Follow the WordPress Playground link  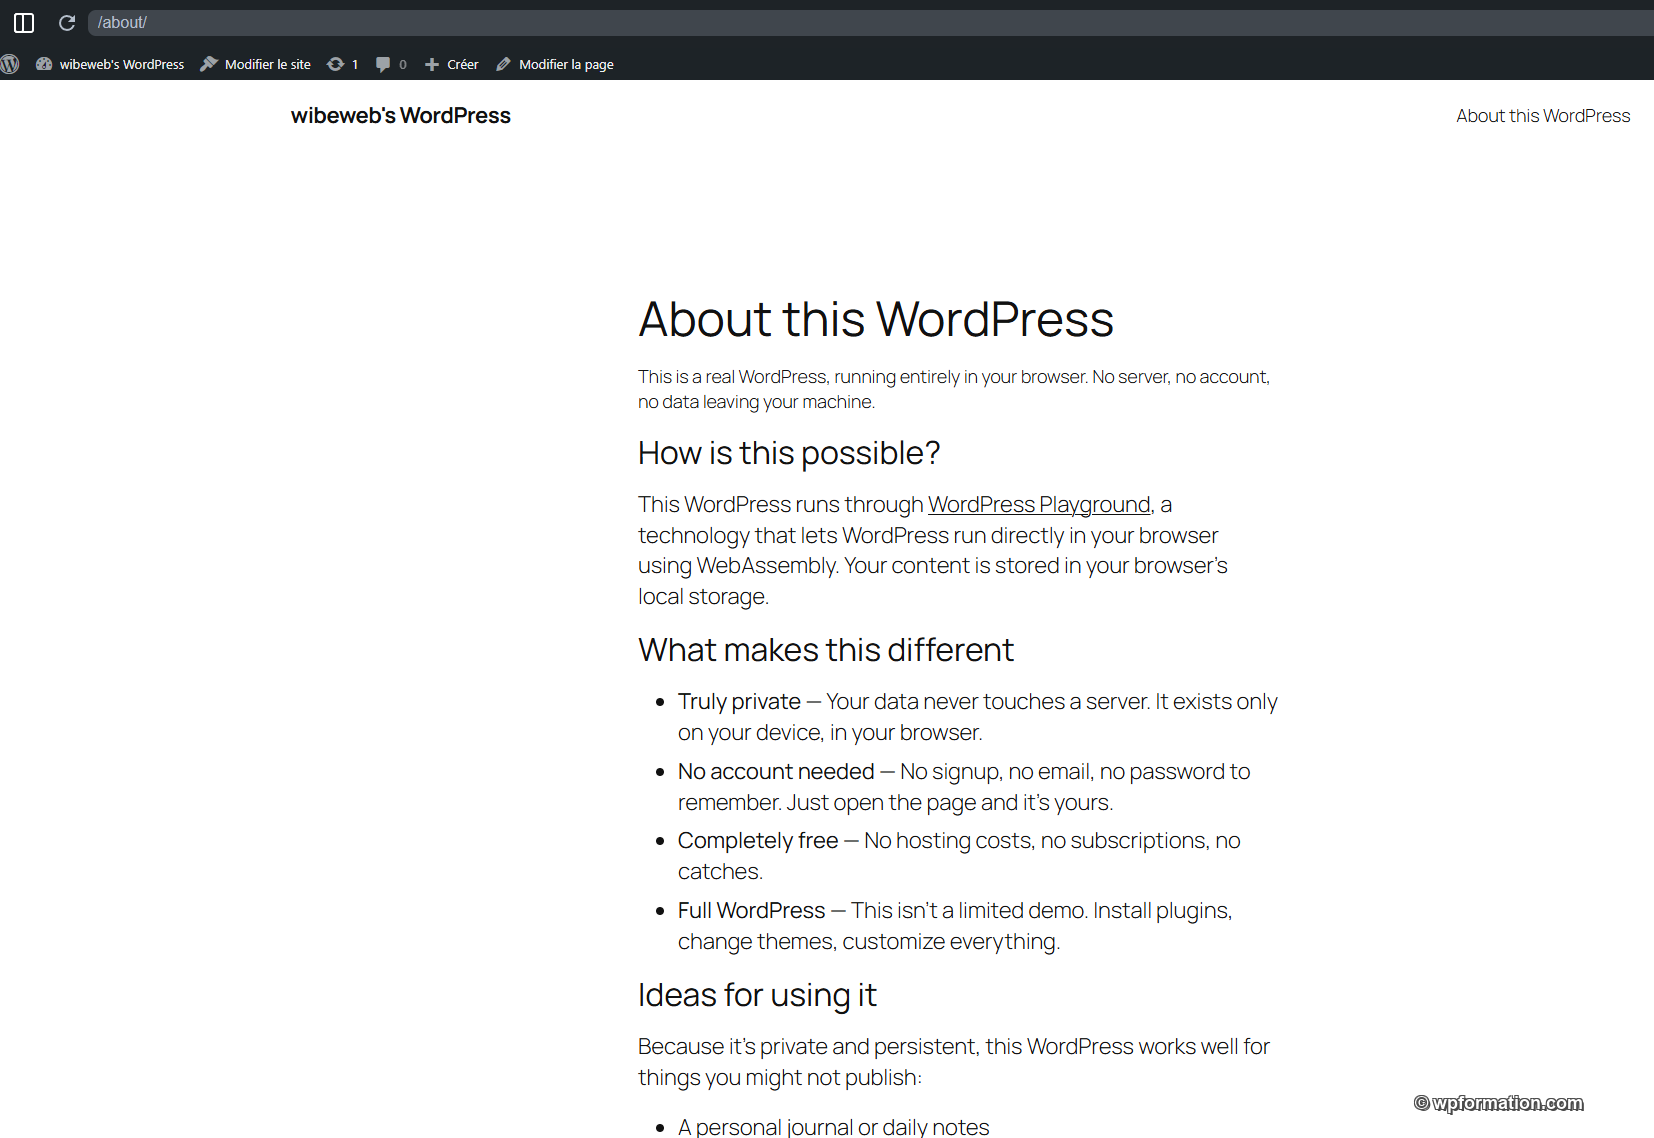coord(1039,505)
